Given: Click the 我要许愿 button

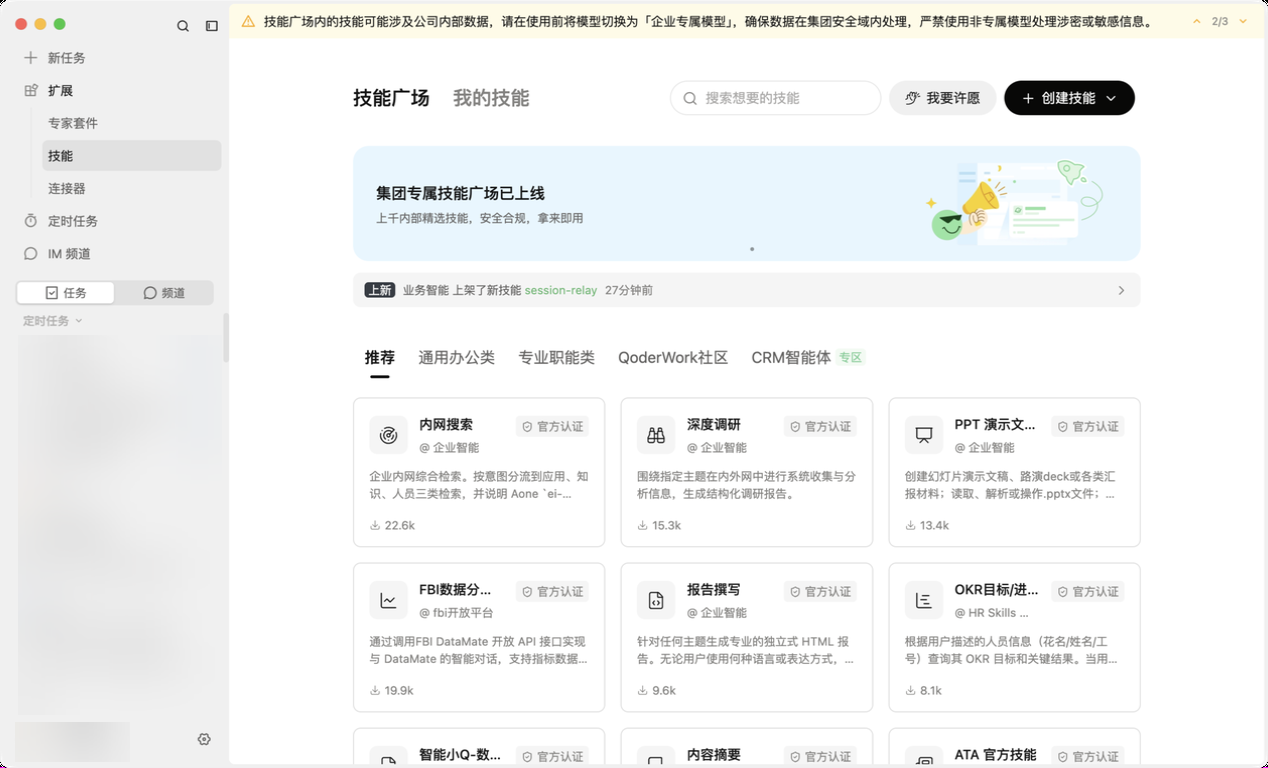Looking at the screenshot, I should point(942,98).
